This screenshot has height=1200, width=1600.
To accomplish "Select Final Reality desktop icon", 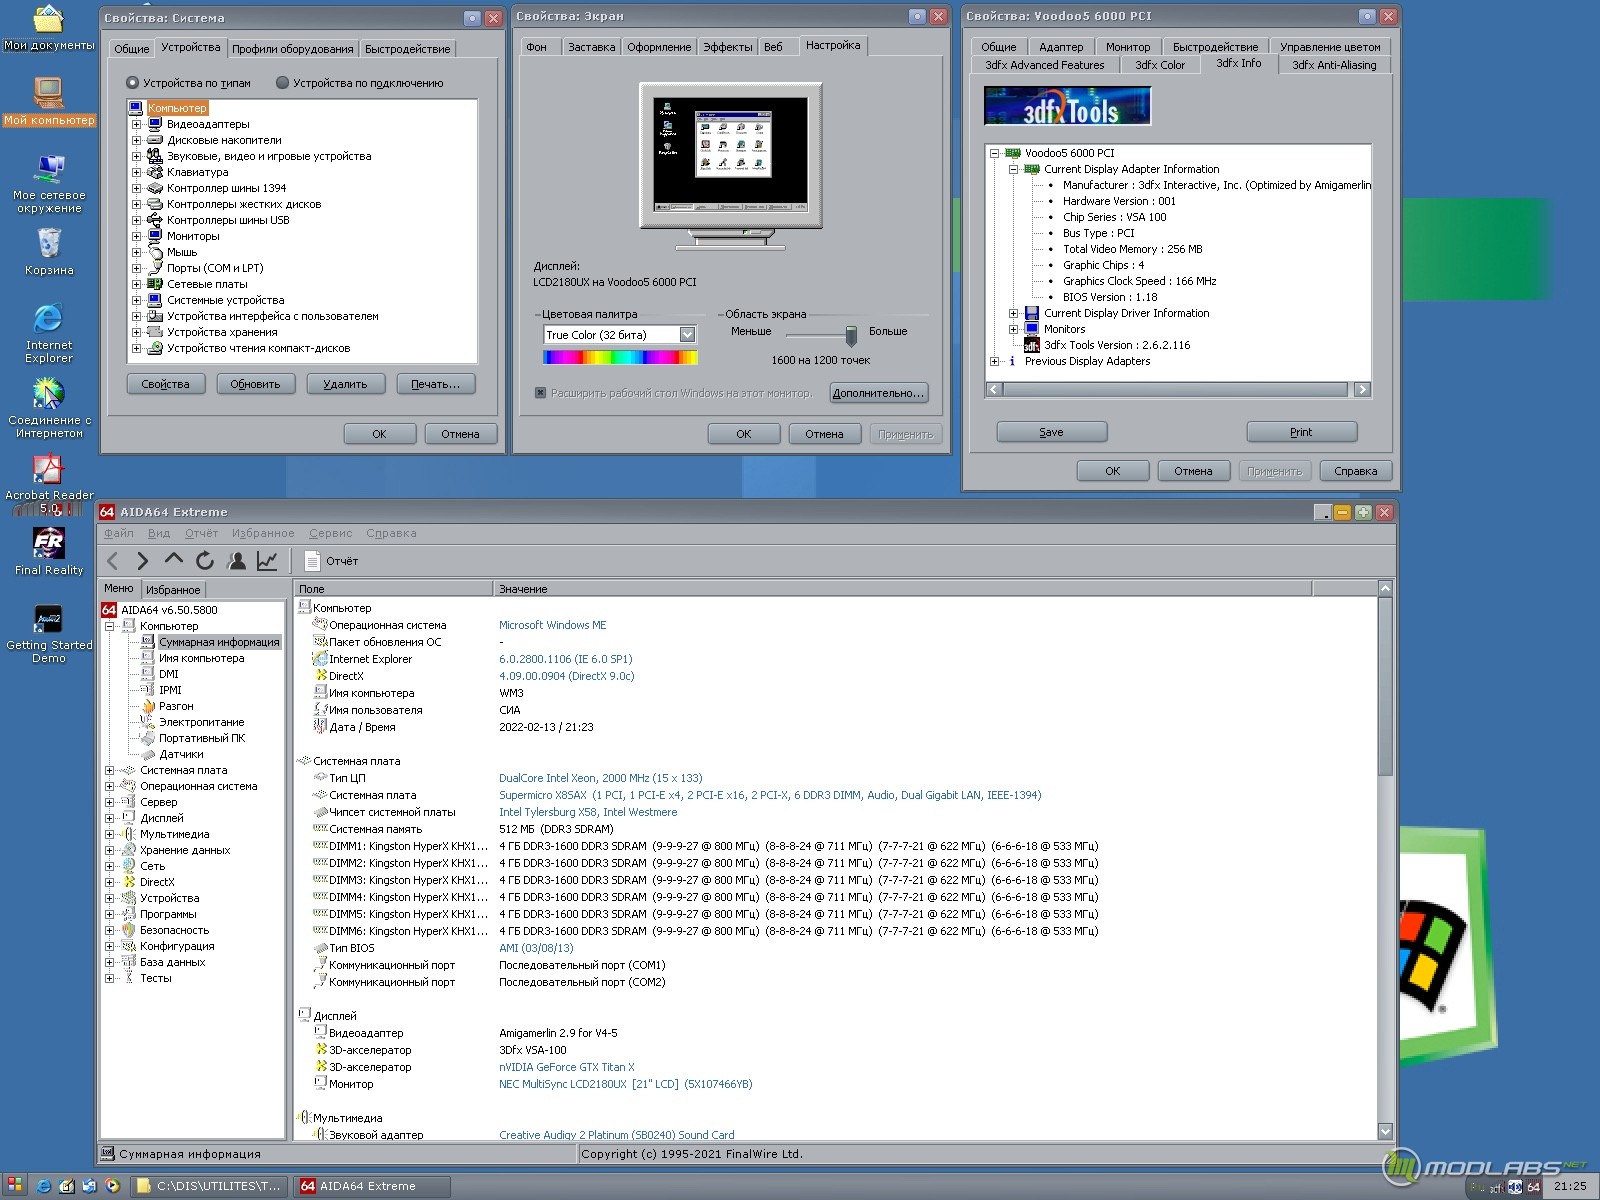I will pos(49,551).
